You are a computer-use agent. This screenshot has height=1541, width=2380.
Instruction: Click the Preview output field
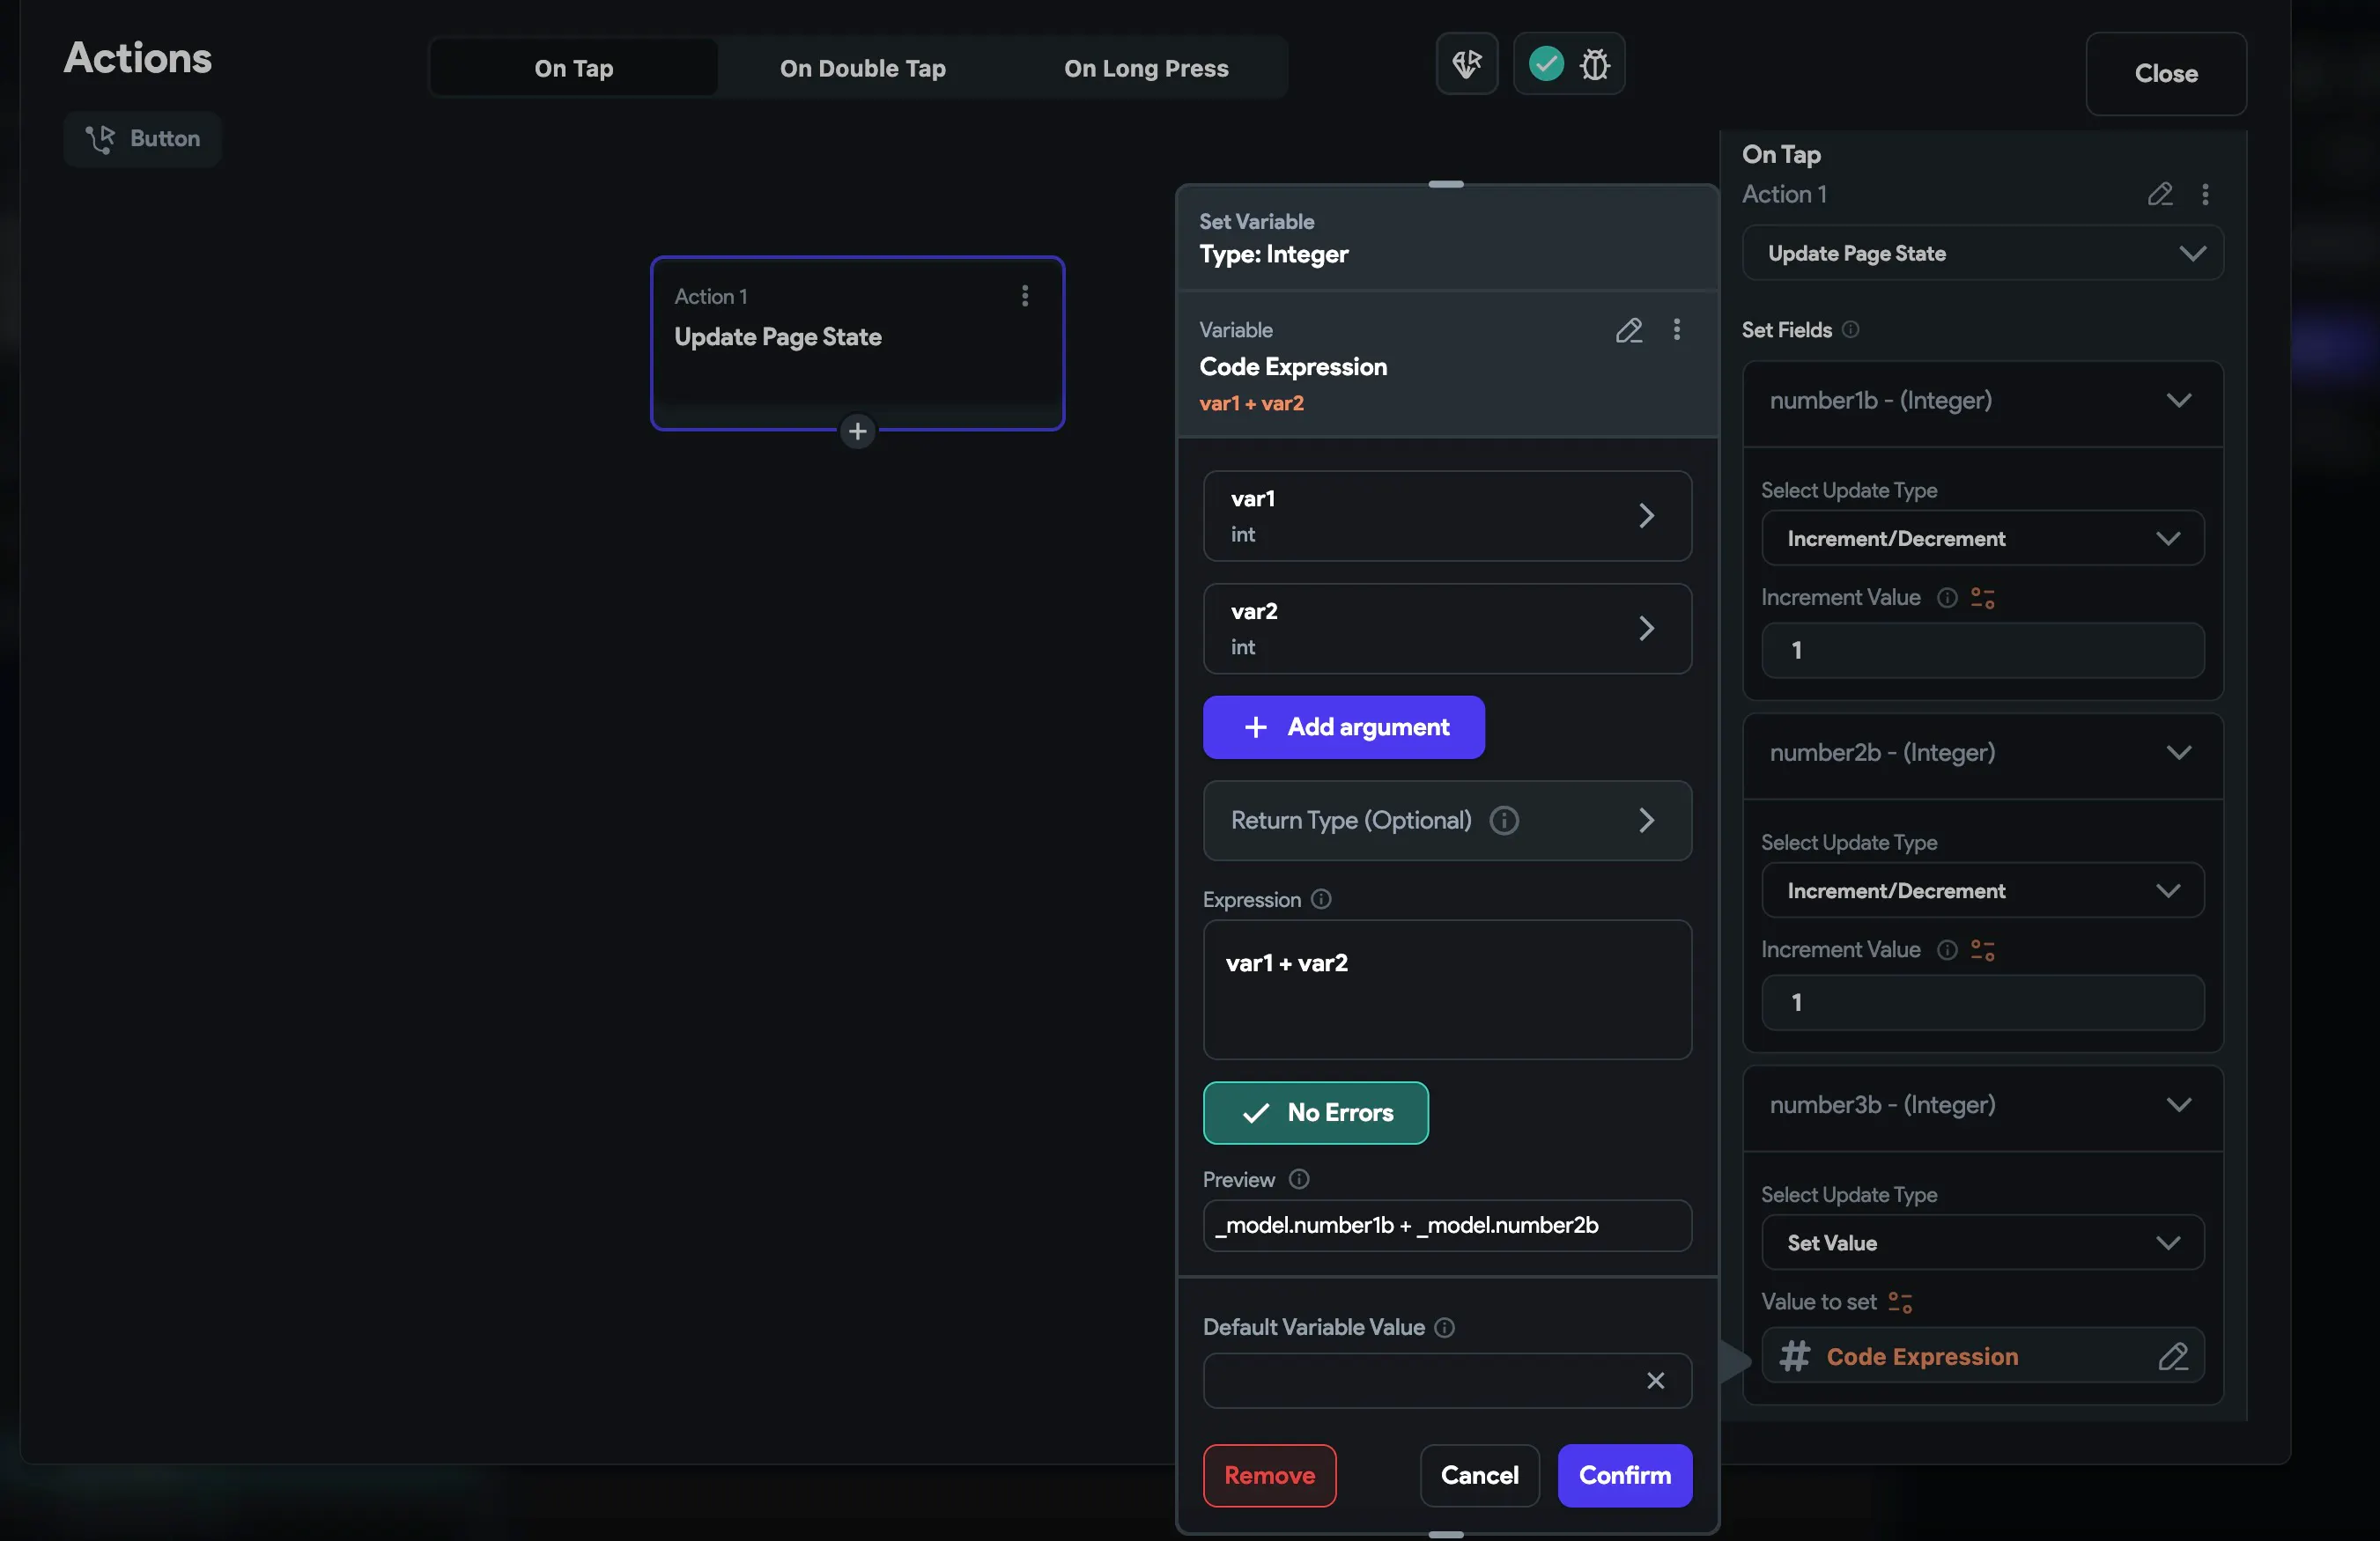coord(1446,1225)
